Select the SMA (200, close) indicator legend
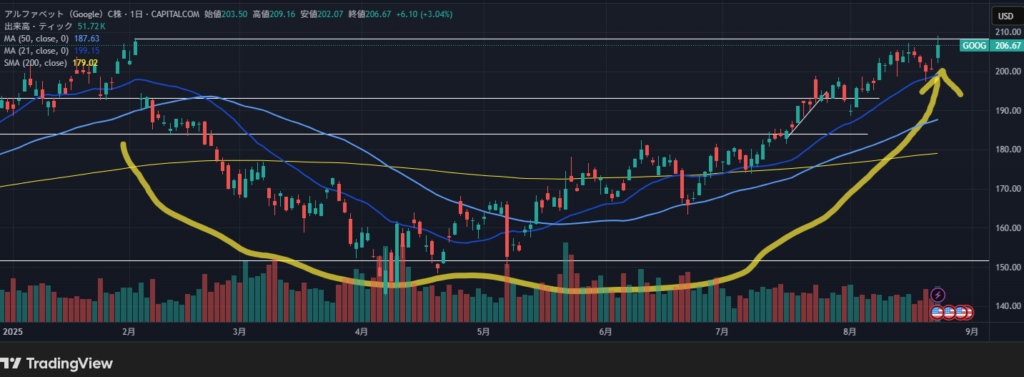1024x377 pixels. 35,63
